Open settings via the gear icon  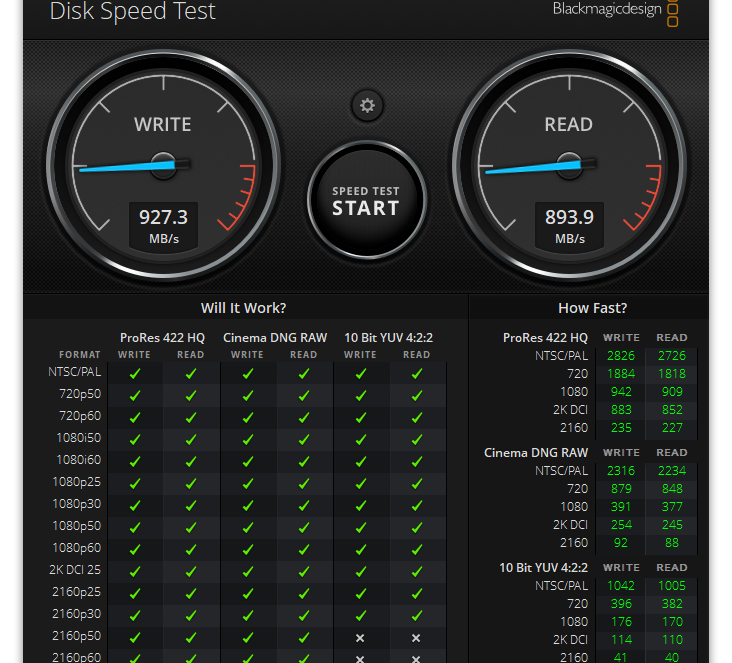click(367, 106)
